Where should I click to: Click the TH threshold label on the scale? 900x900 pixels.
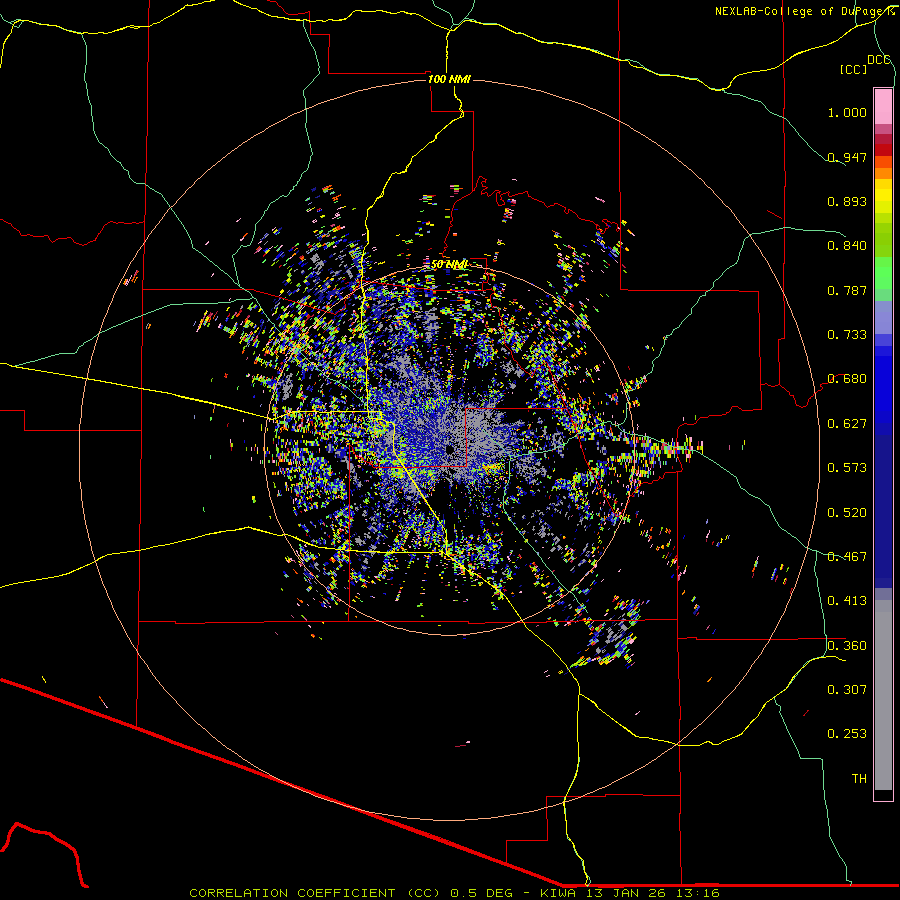point(859,779)
